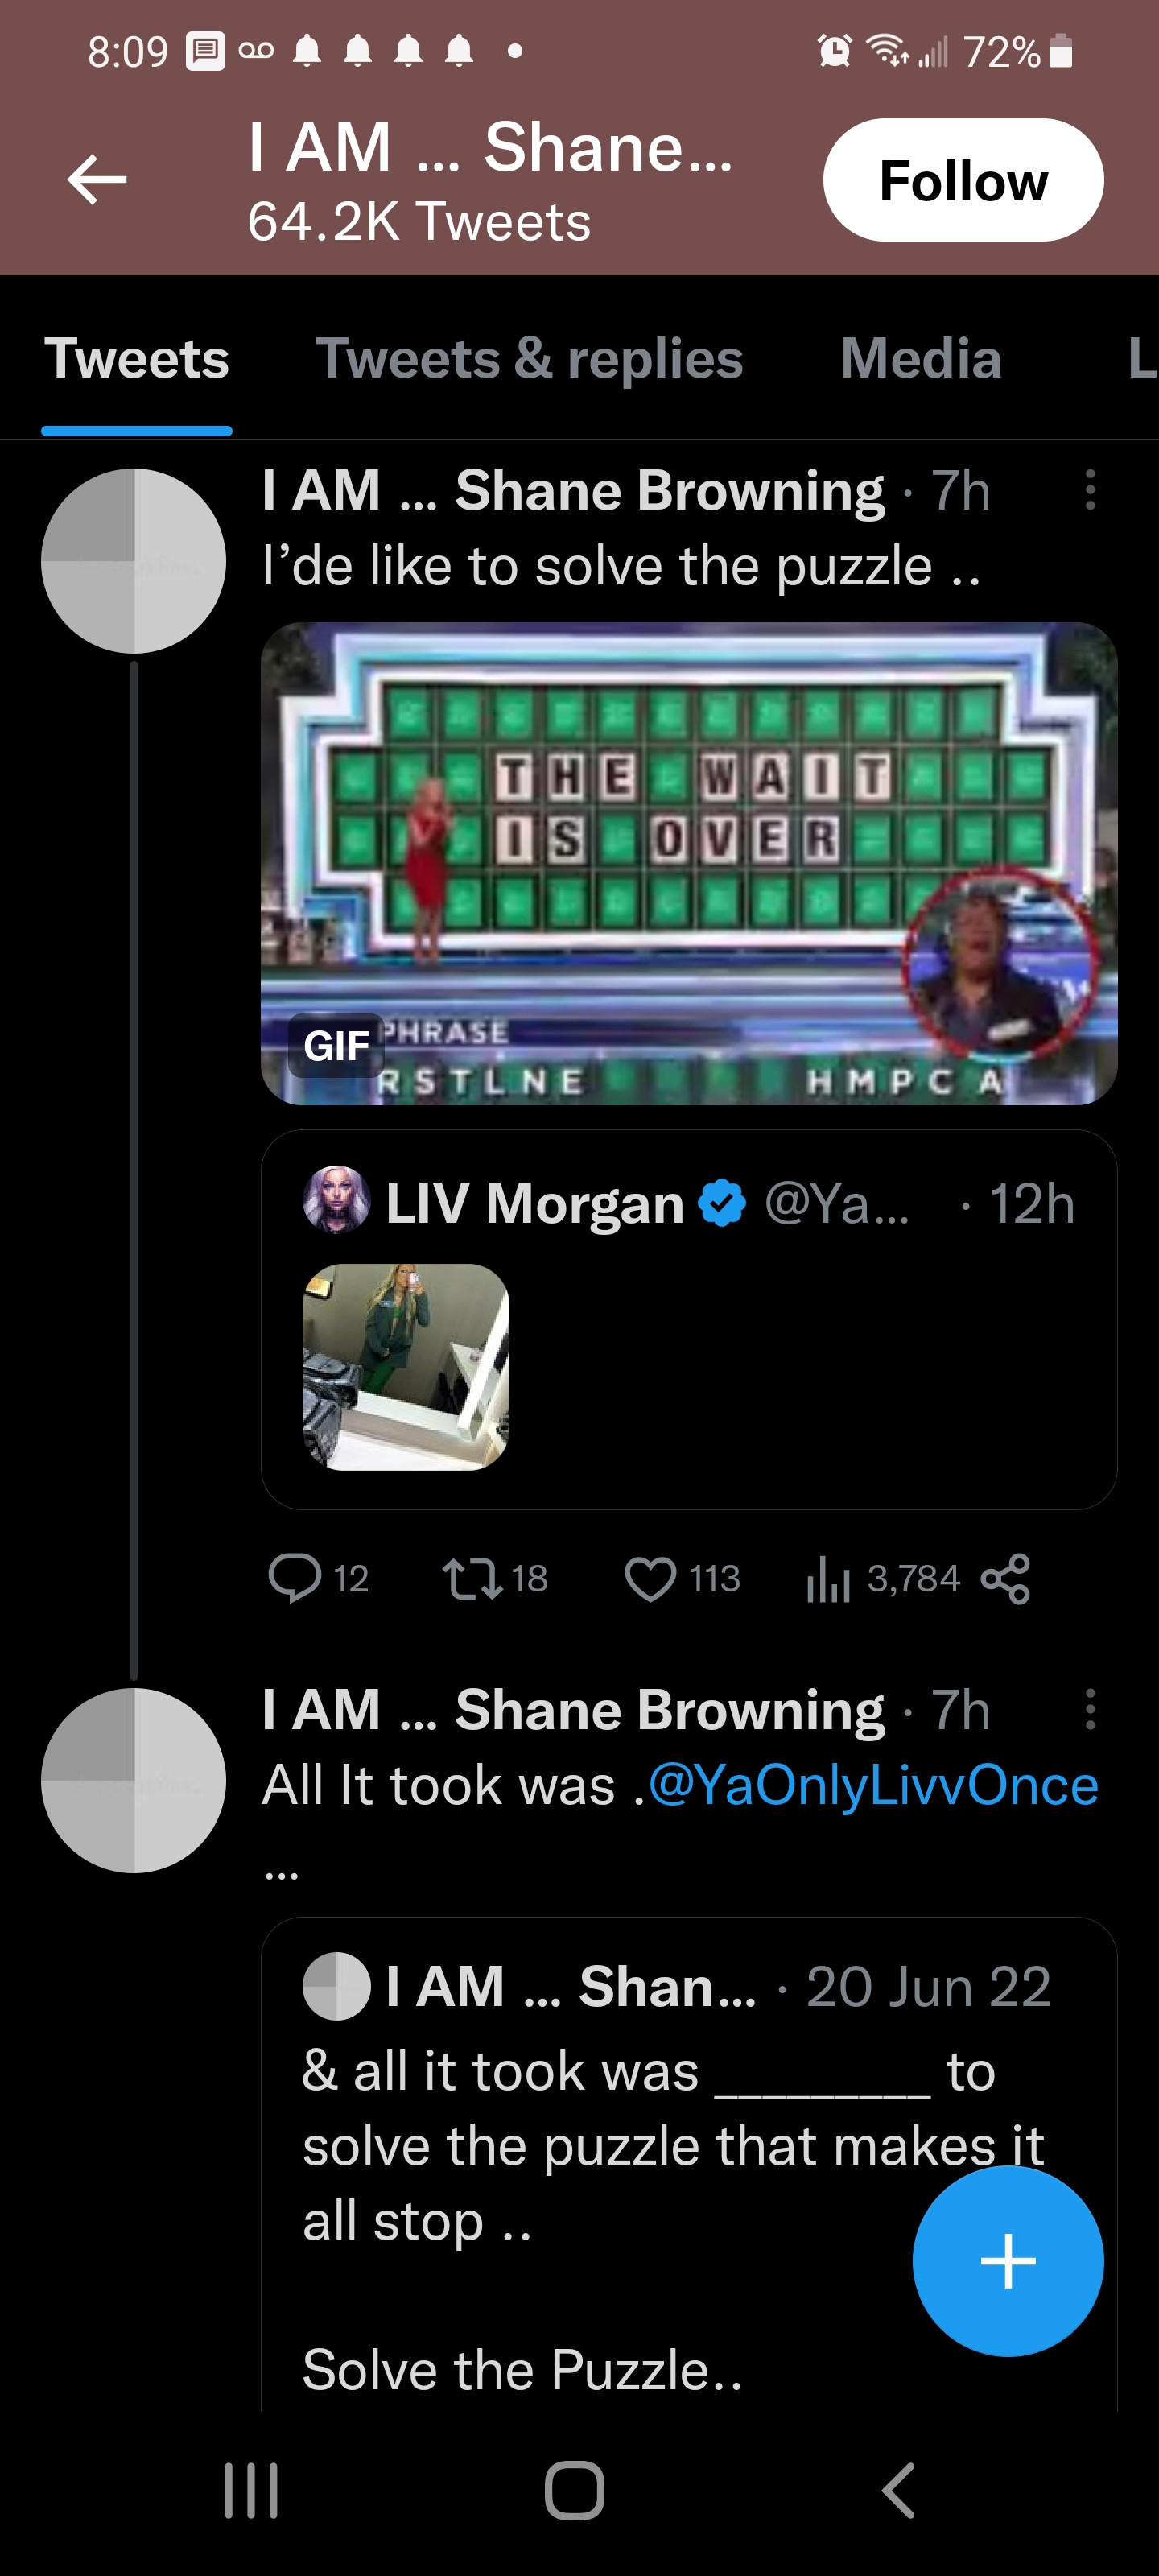The width and height of the screenshot is (1159, 2576).
Task: Play the Wheel of Fortune GIF
Action: click(x=688, y=863)
